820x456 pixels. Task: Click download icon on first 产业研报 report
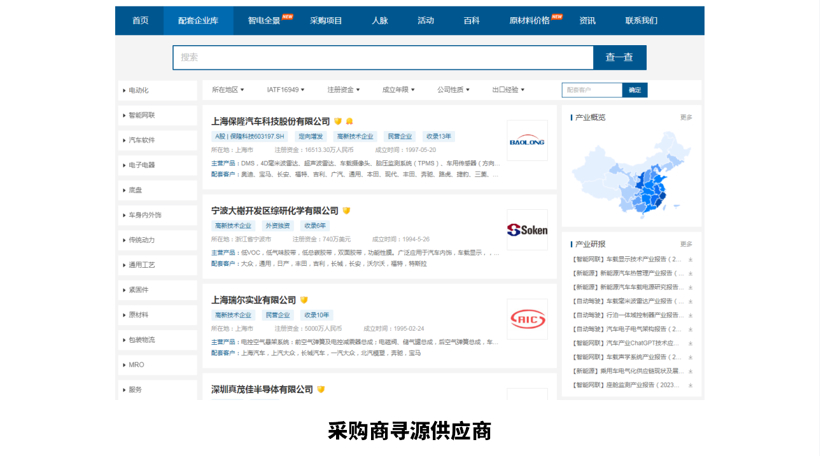pyautogui.click(x=690, y=260)
